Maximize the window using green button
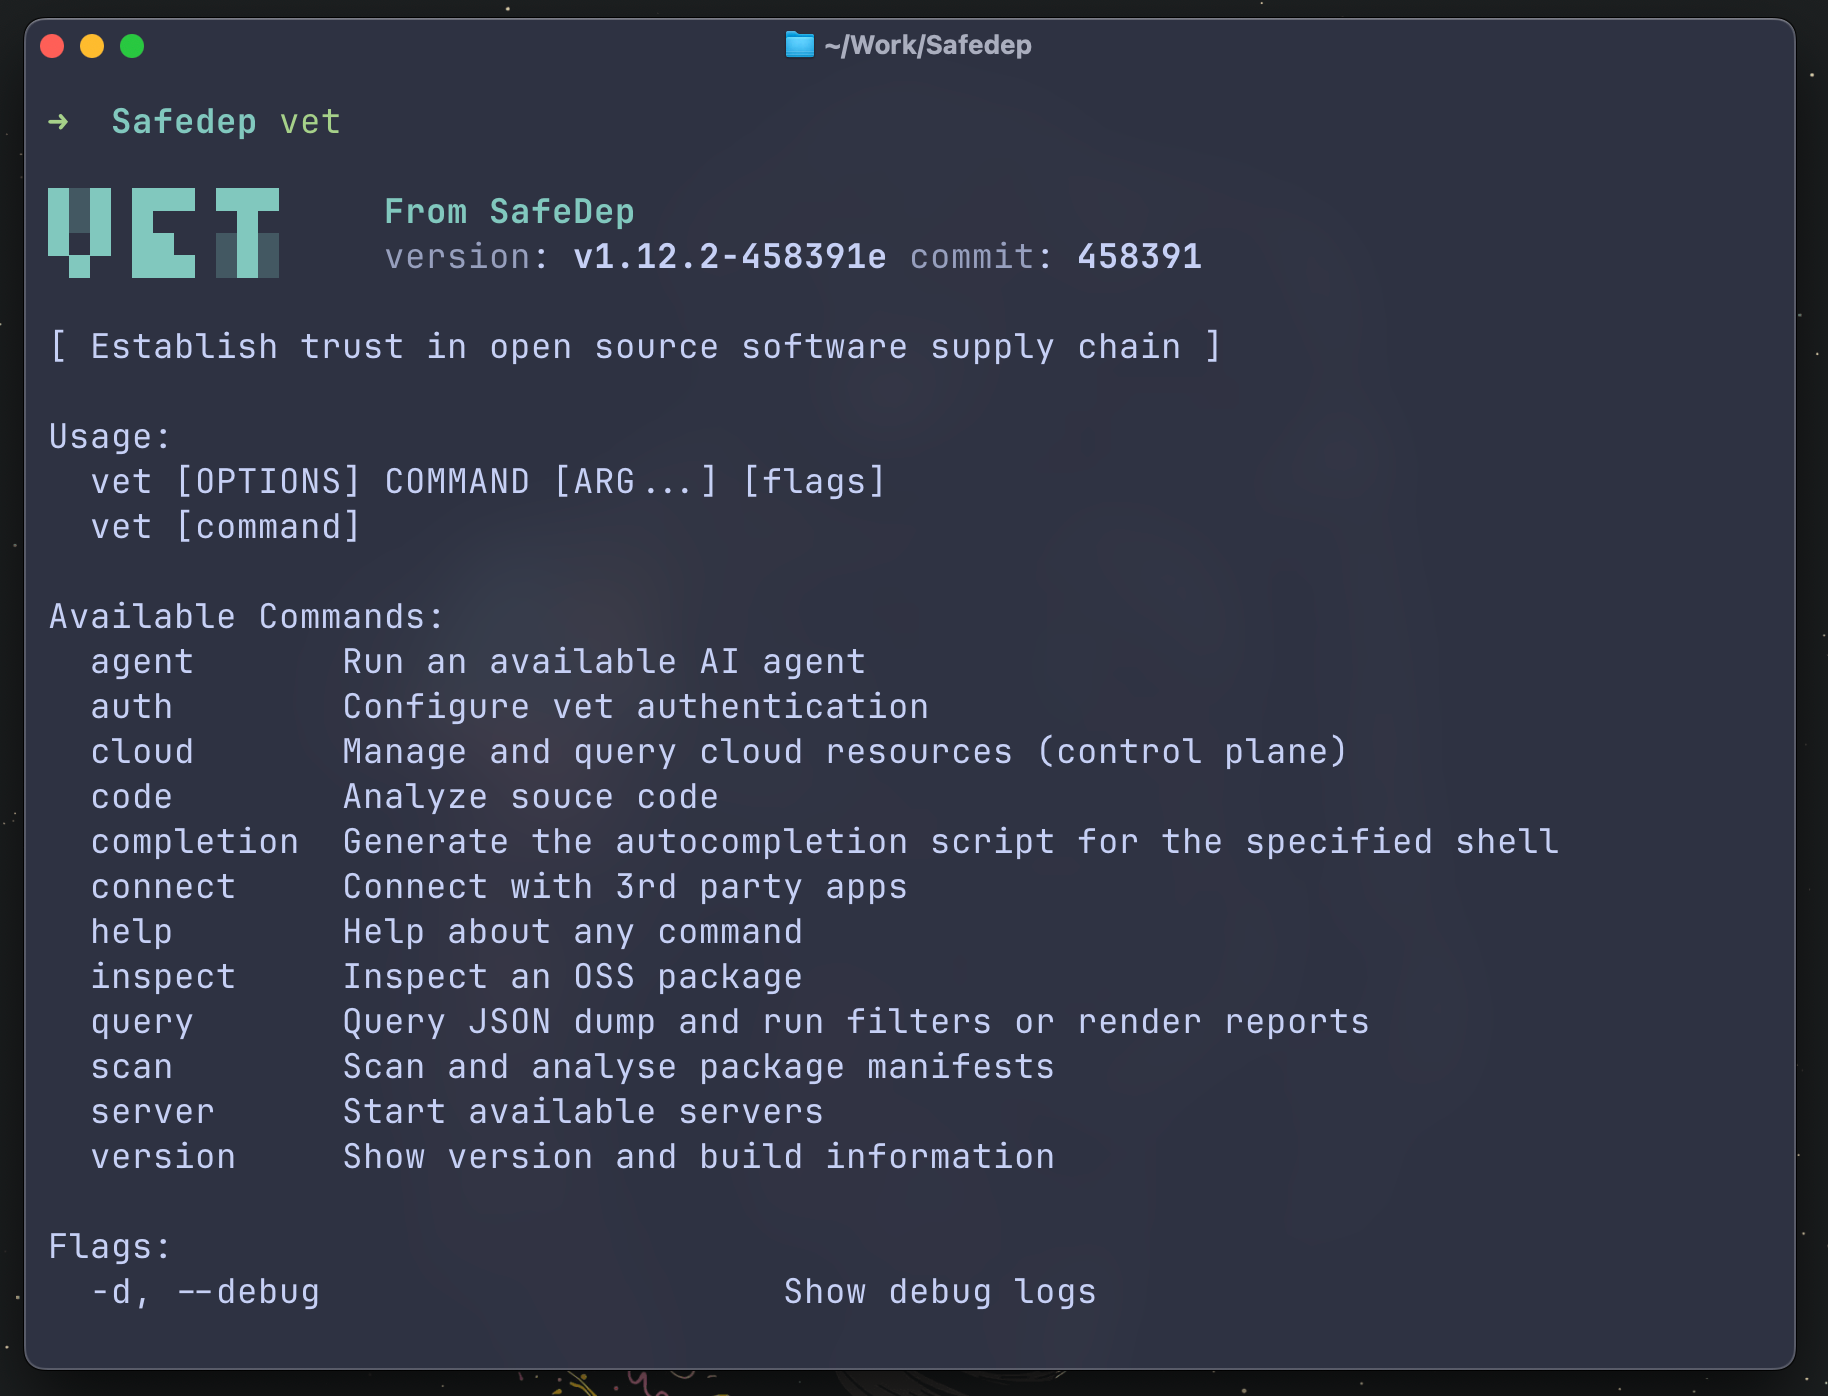This screenshot has width=1828, height=1396. 132,46
